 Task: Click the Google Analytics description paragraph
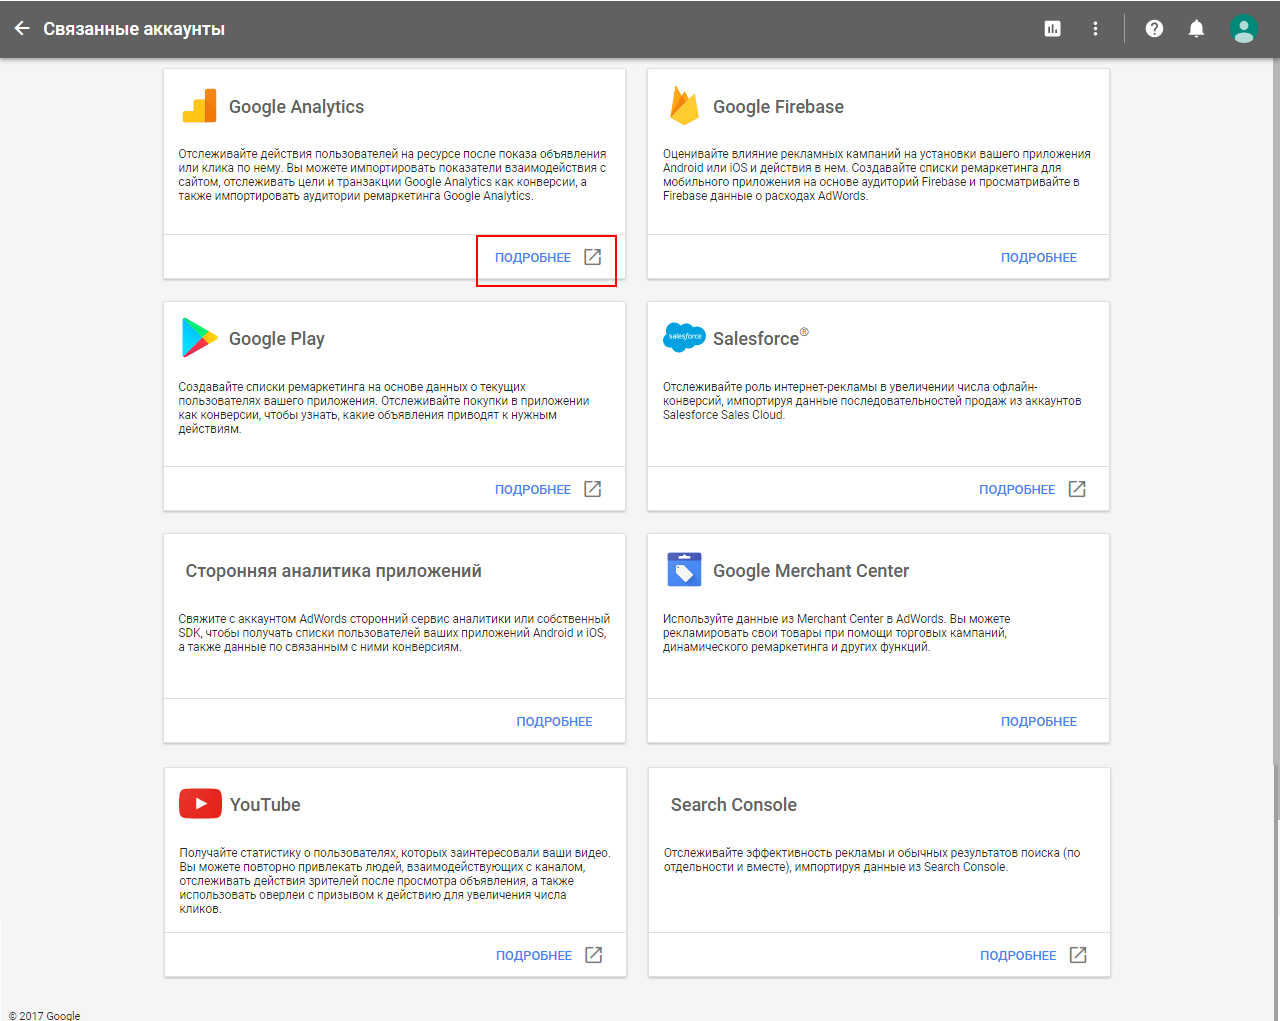[393, 175]
